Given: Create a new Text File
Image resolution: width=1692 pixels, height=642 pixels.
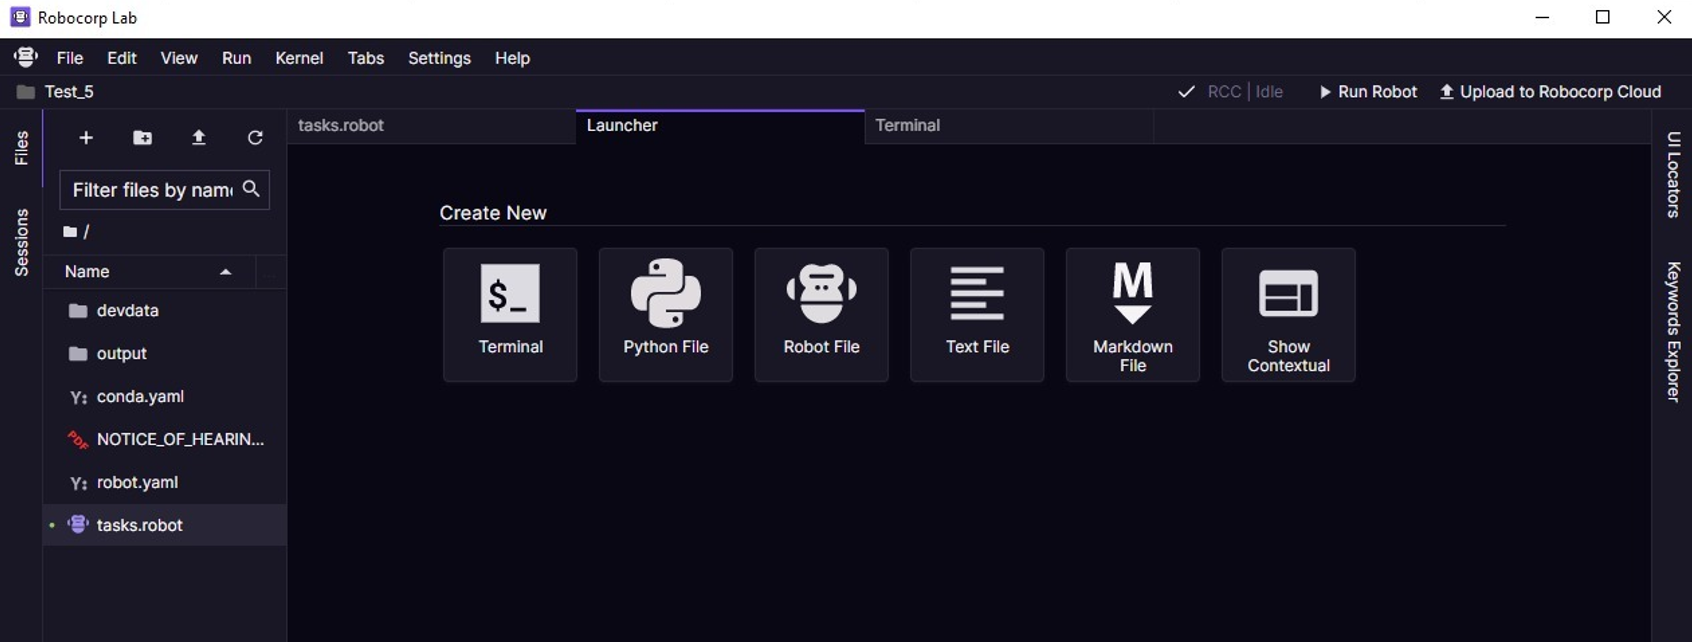Looking at the screenshot, I should click(x=977, y=315).
